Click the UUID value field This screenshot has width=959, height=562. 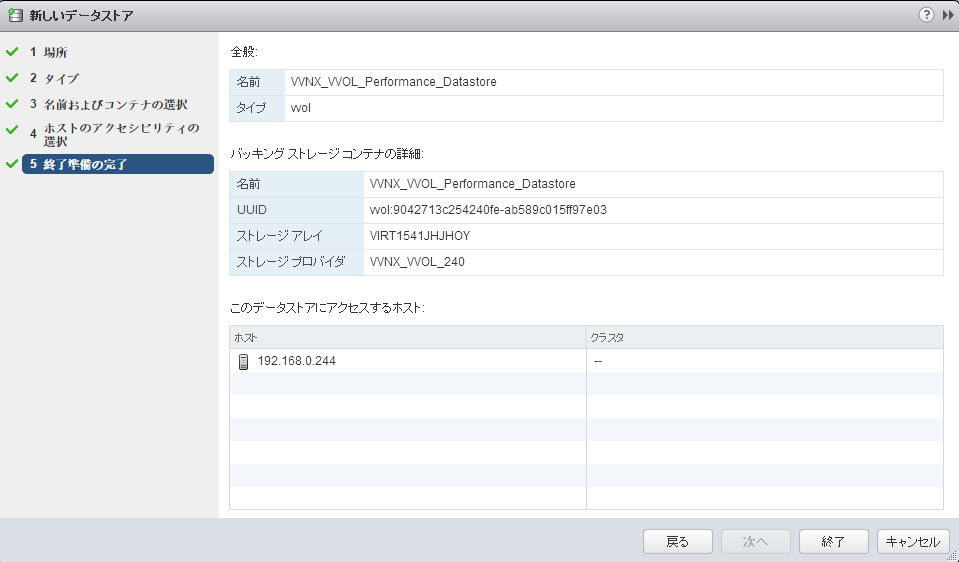click(653, 210)
